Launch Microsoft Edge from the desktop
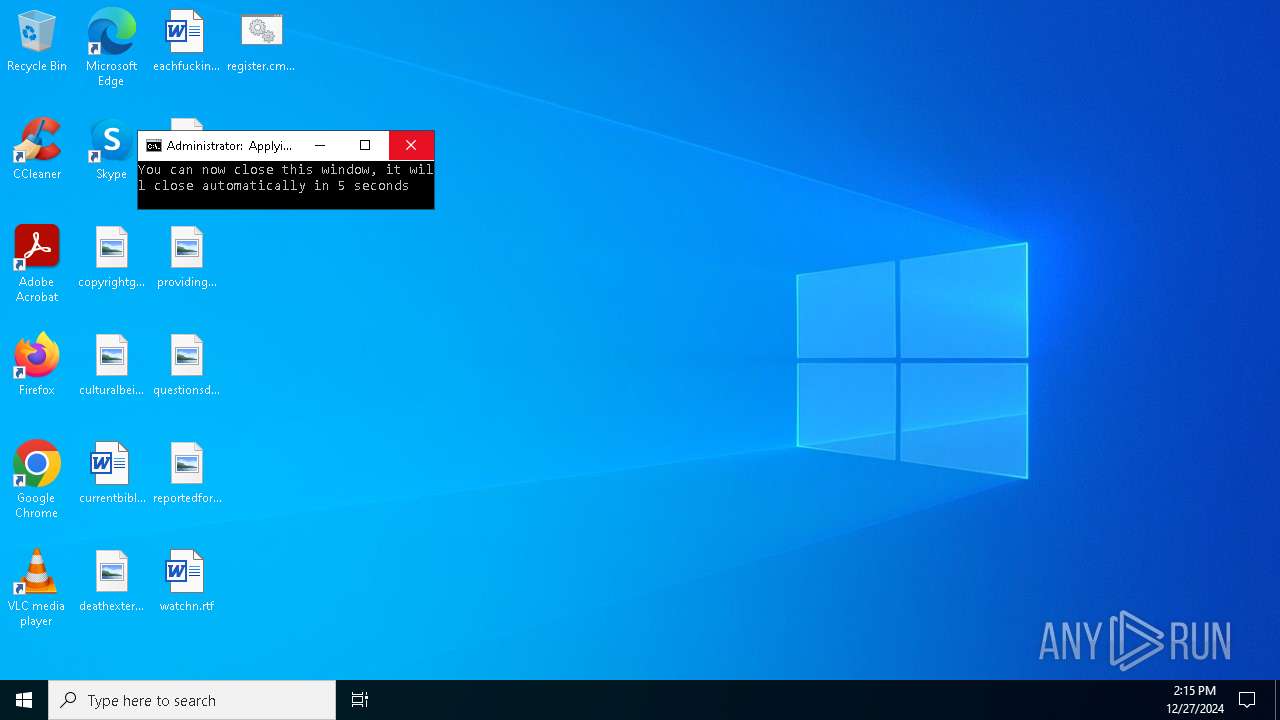The width and height of the screenshot is (1280, 720). click(111, 48)
